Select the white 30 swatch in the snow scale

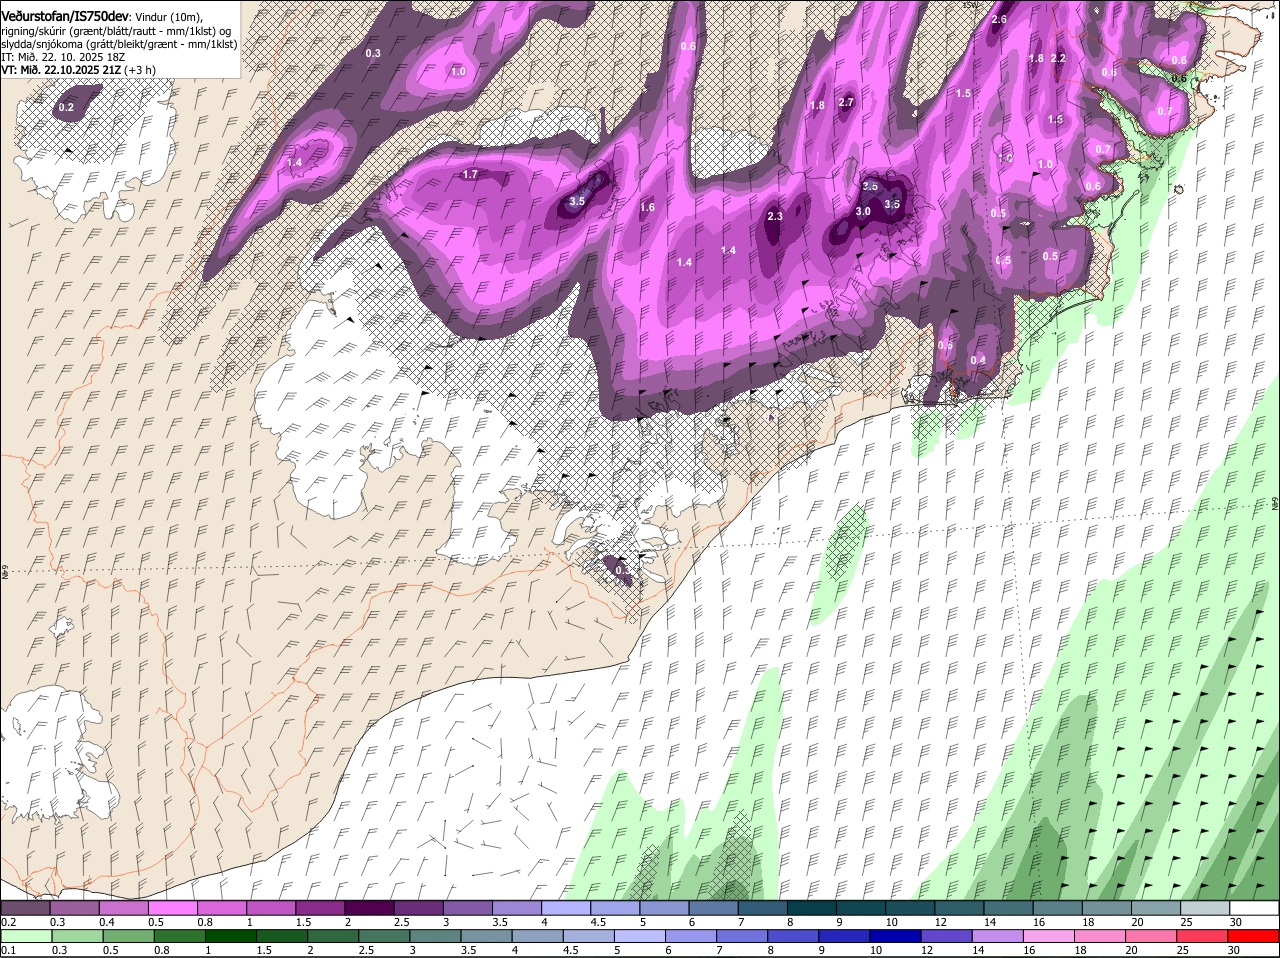click(x=1254, y=908)
